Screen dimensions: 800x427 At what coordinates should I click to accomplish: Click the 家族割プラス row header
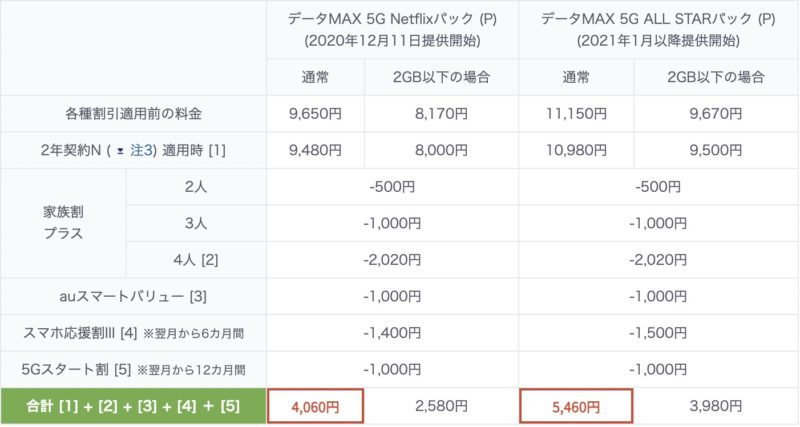click(64, 223)
